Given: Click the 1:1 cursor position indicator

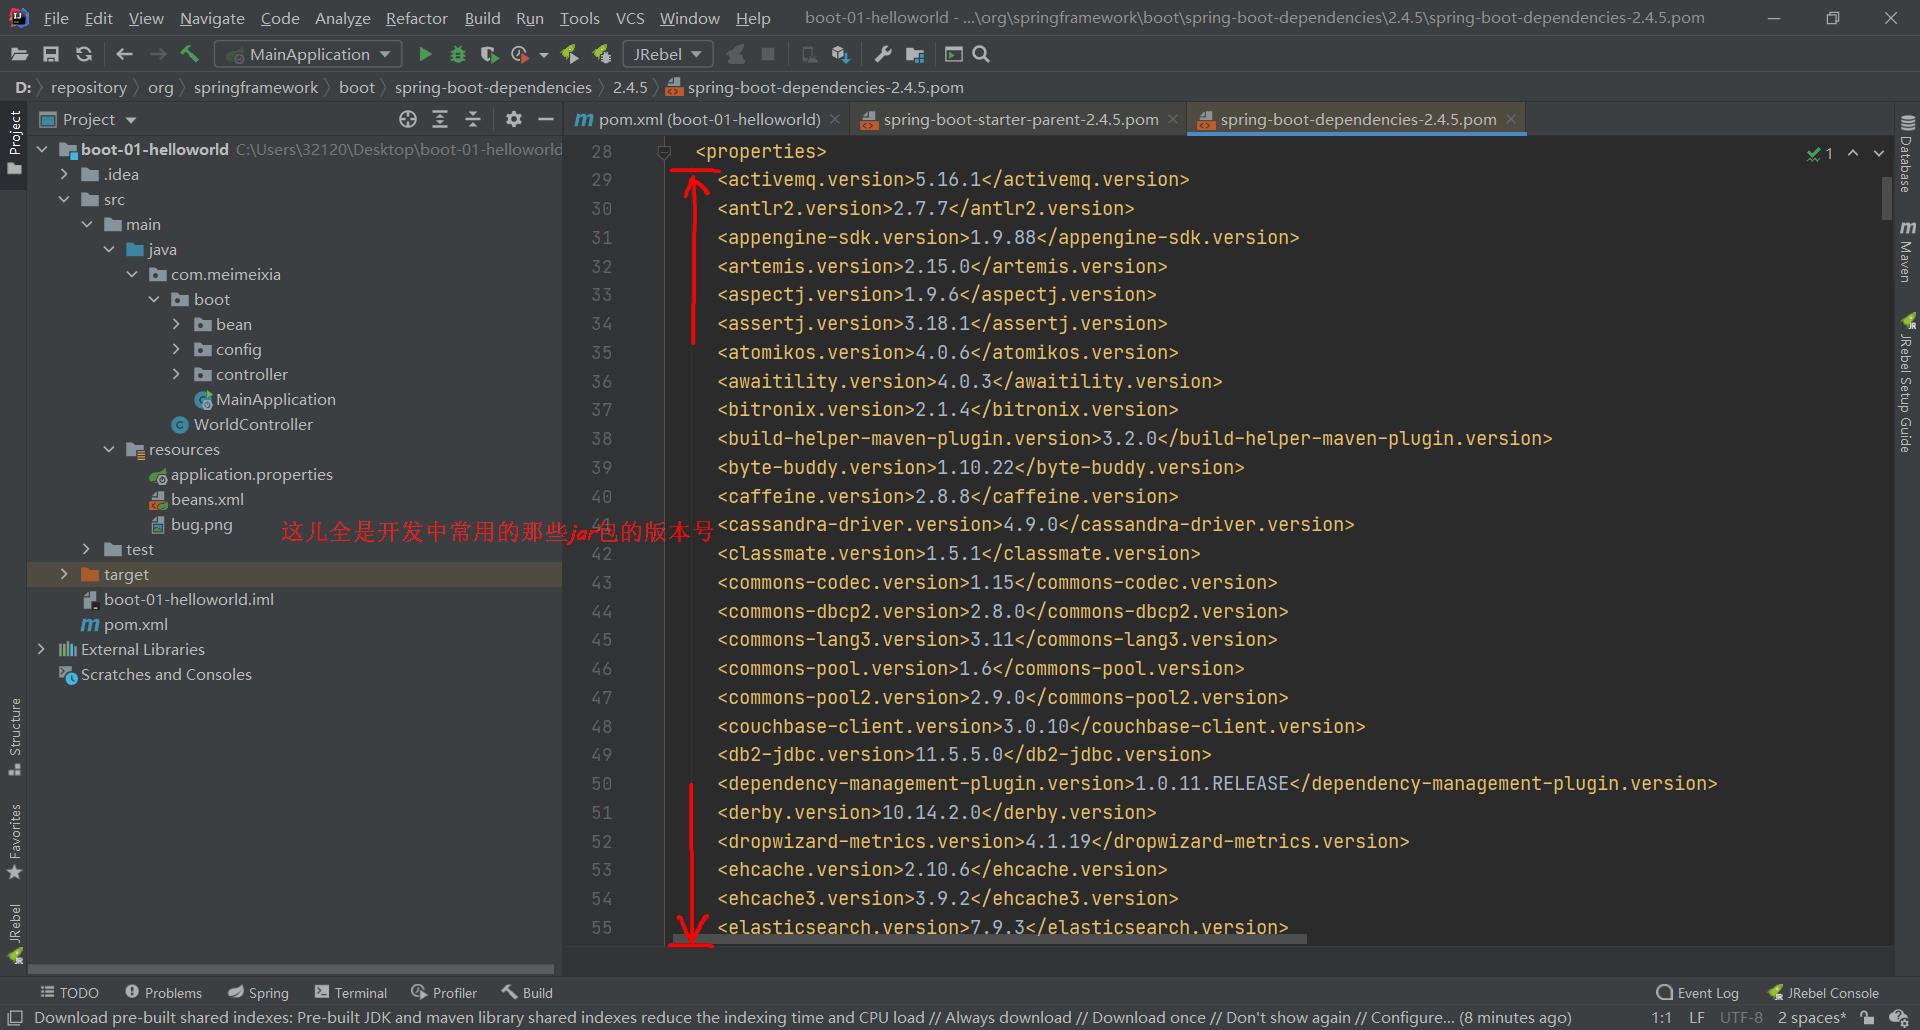Looking at the screenshot, I should pos(1661,1018).
